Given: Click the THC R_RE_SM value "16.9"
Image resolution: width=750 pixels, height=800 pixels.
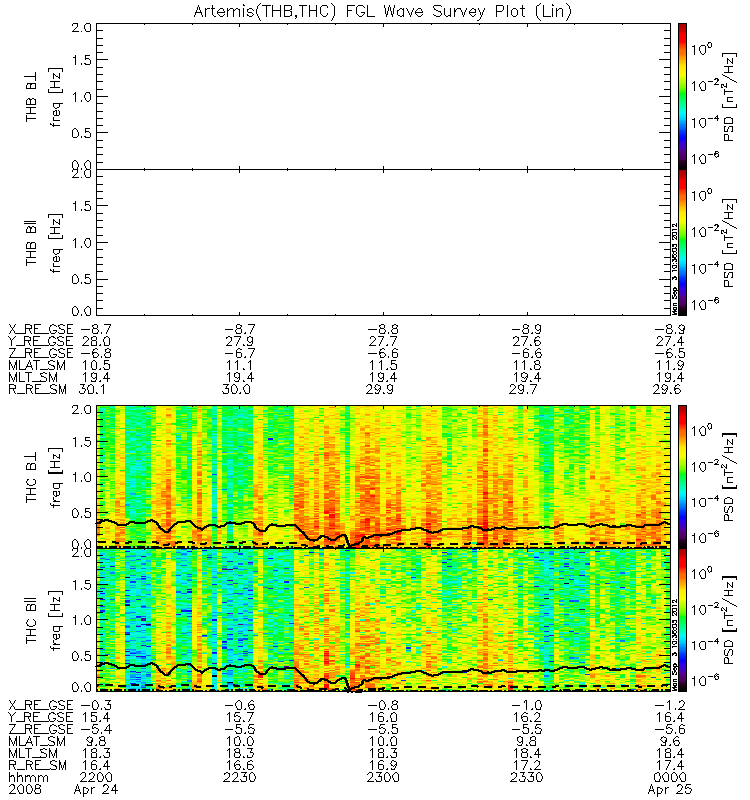Looking at the screenshot, I should 383,765.
